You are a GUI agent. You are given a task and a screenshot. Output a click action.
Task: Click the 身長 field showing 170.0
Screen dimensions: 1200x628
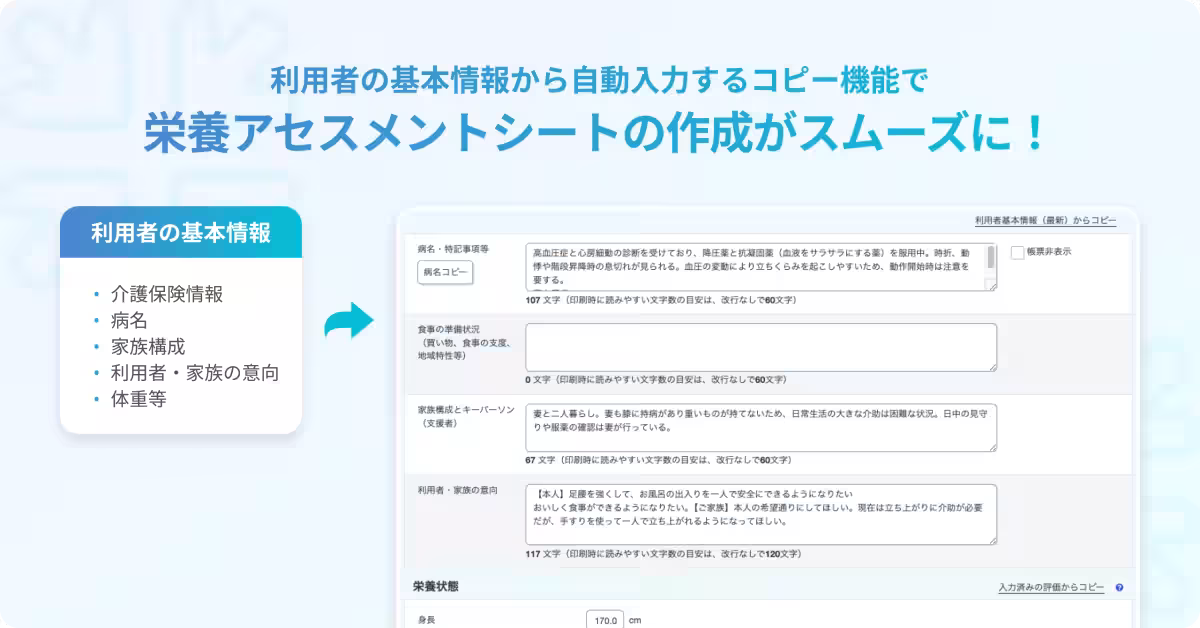pos(605,620)
